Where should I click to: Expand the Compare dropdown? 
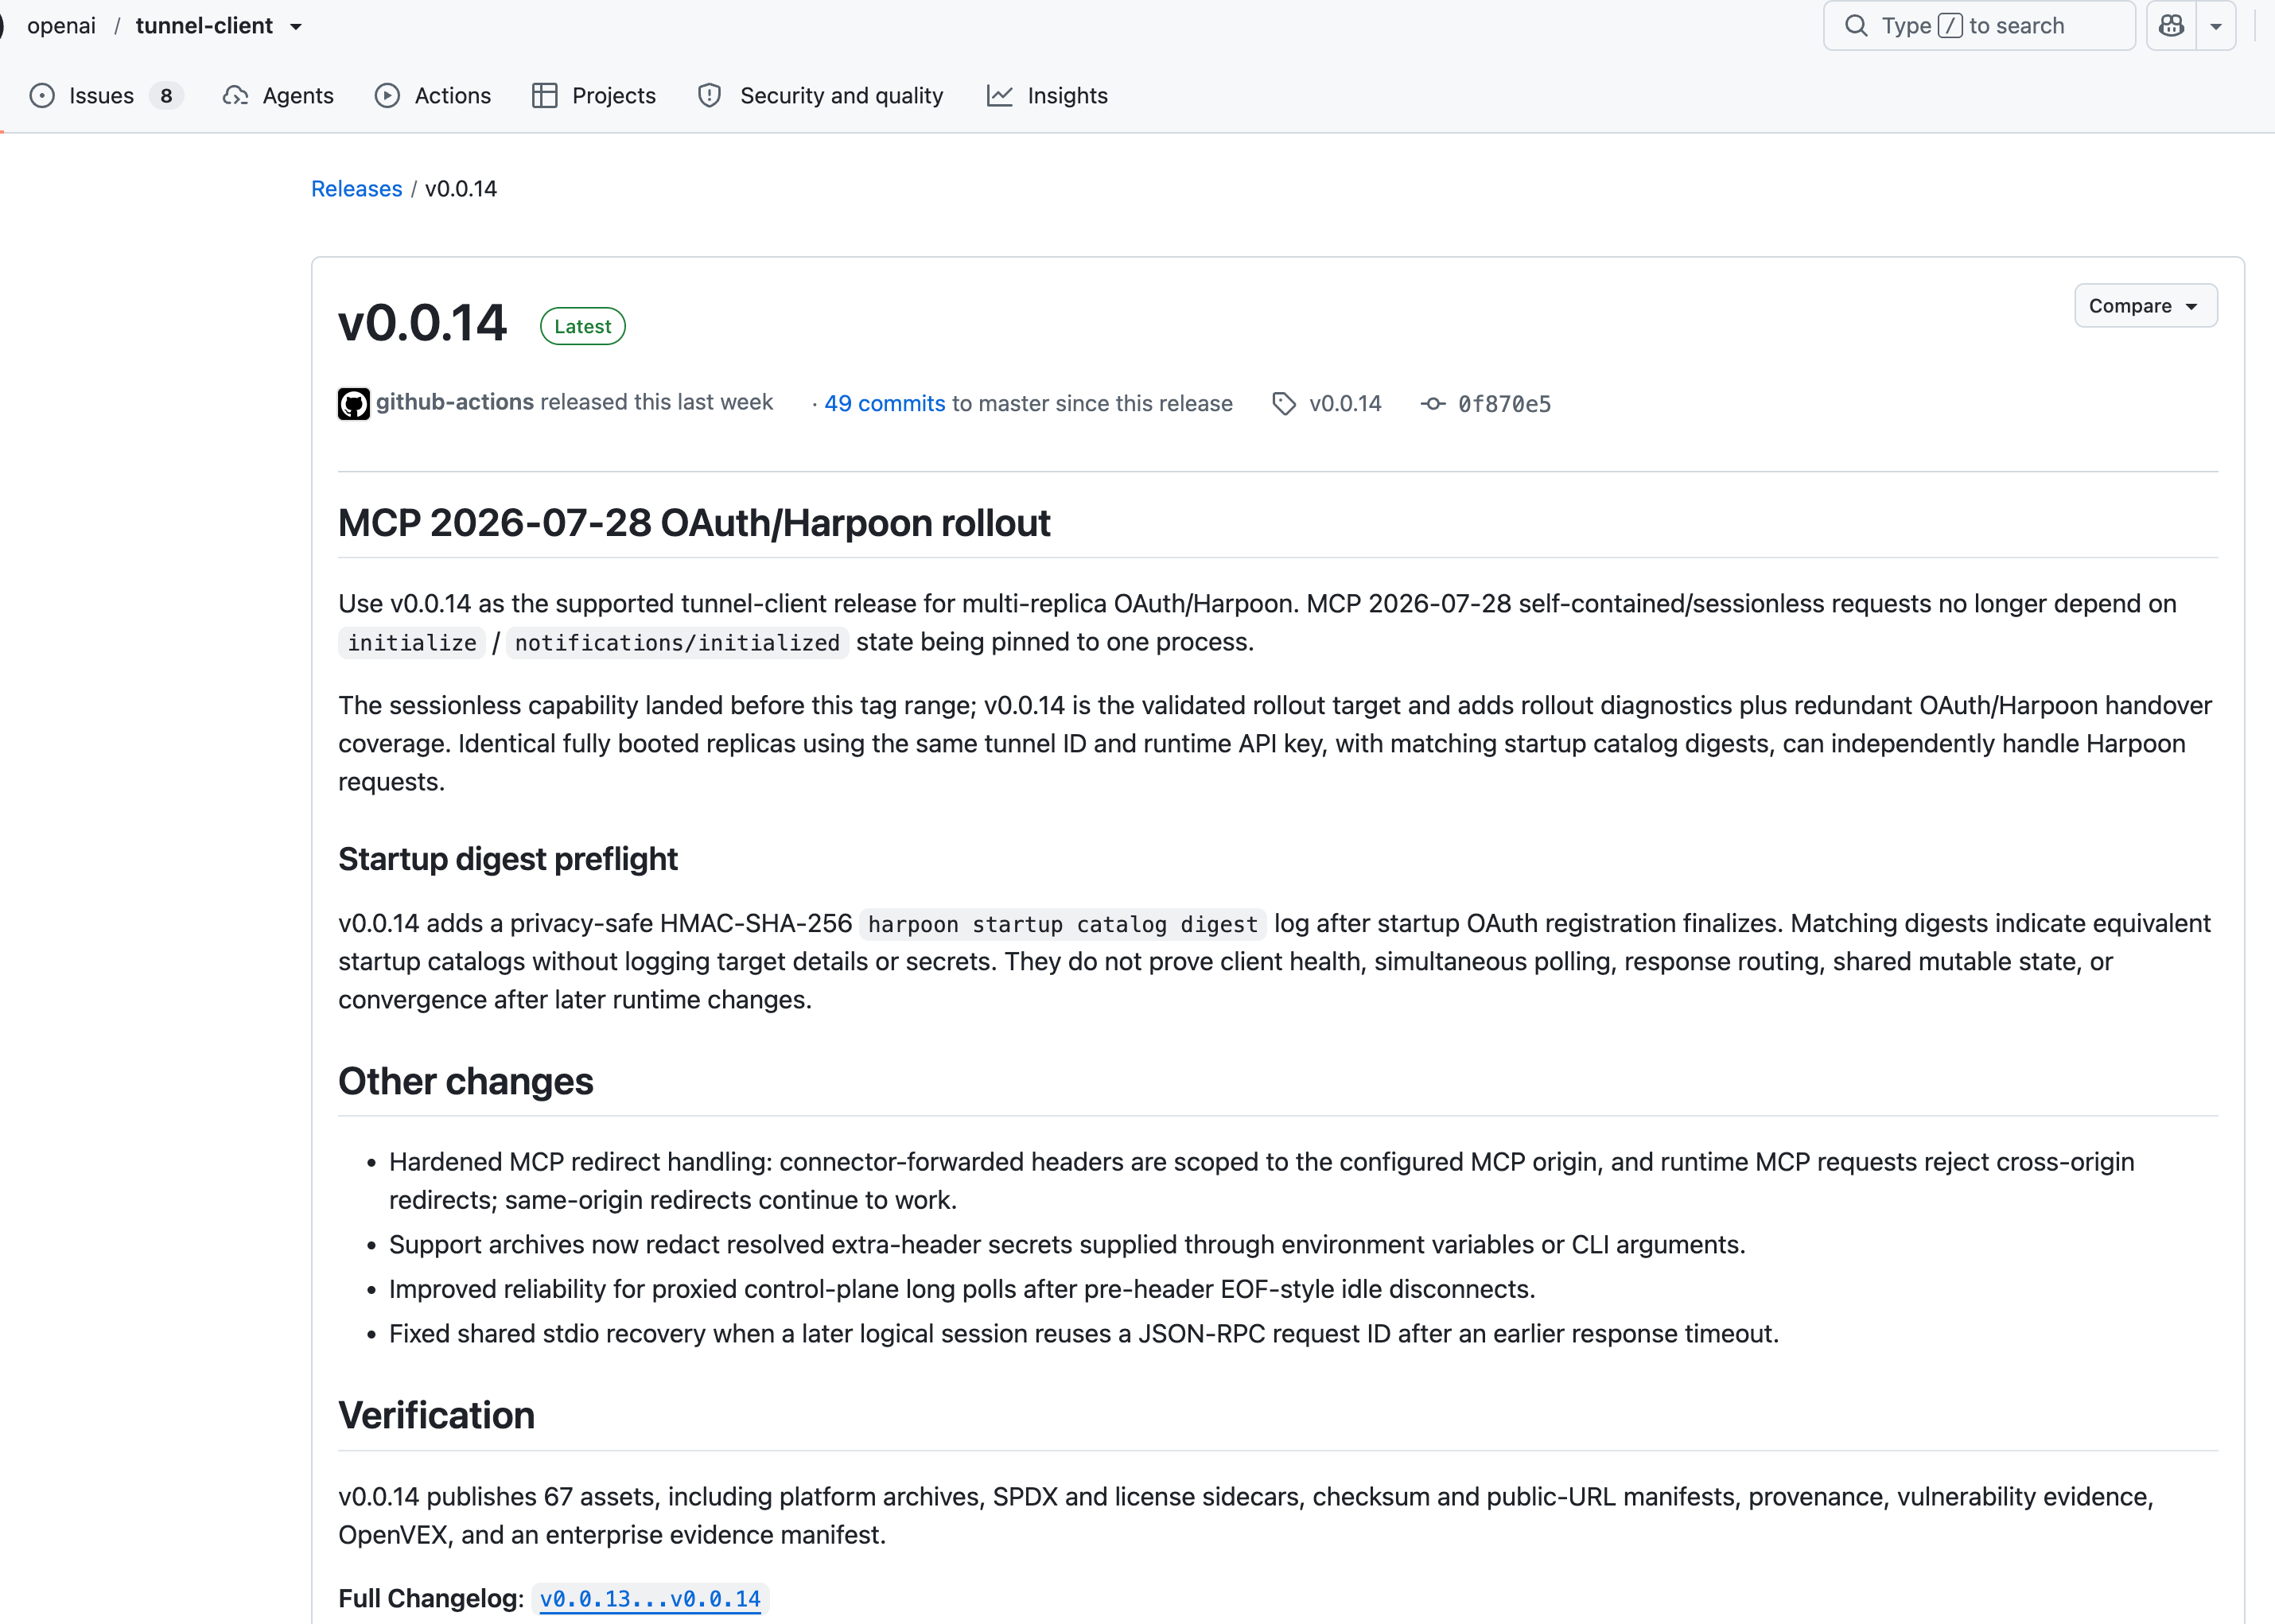click(2145, 306)
